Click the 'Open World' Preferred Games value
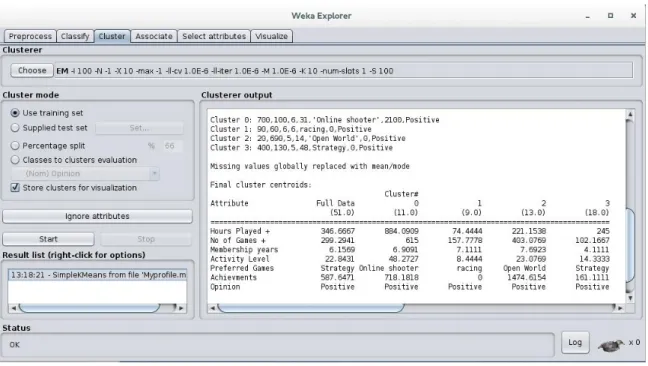648x366 pixels. point(524,268)
